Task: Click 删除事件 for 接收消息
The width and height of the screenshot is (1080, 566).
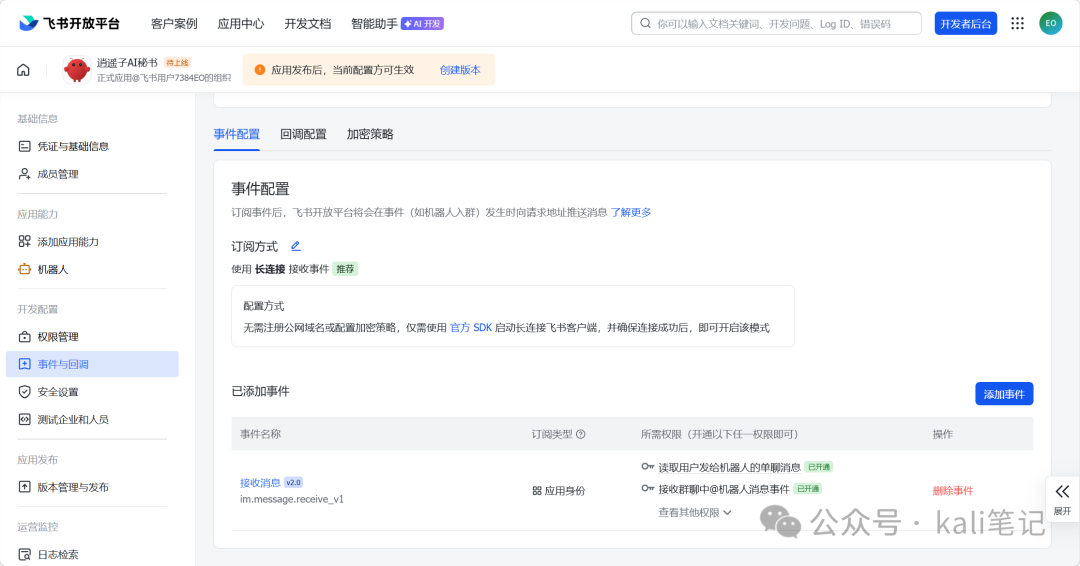Action: (x=953, y=491)
